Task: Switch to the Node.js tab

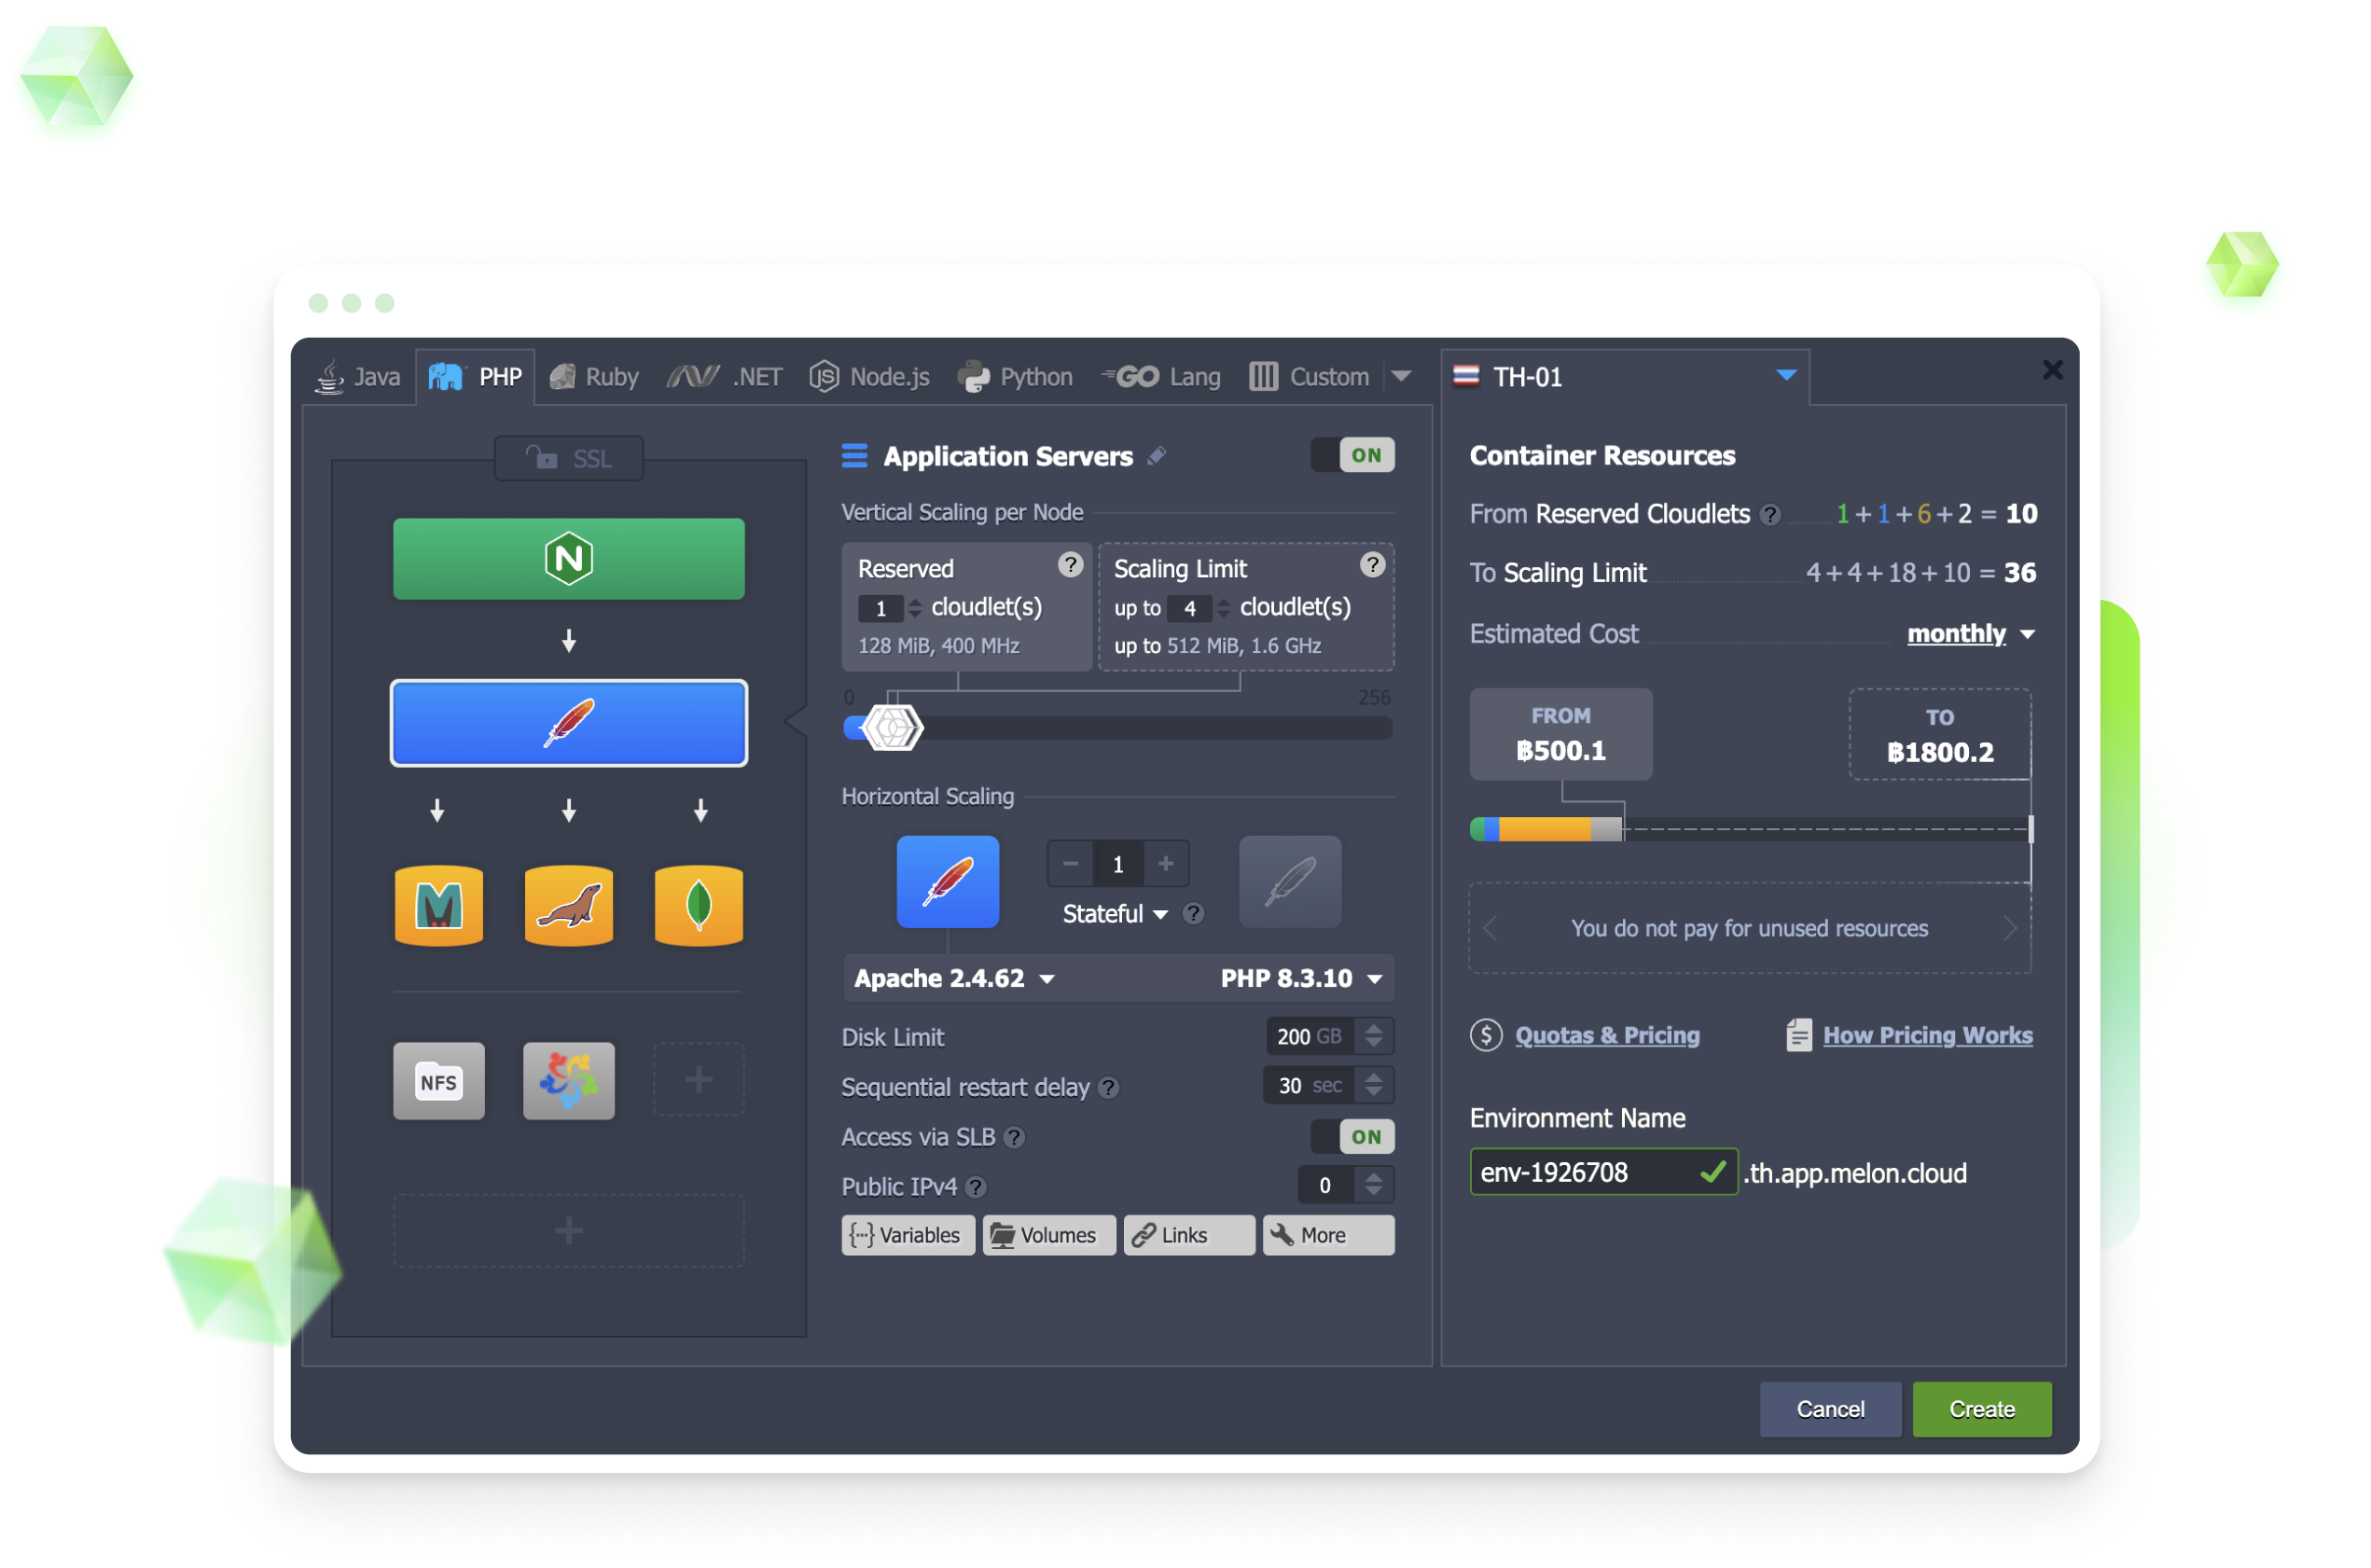Action: 869,376
